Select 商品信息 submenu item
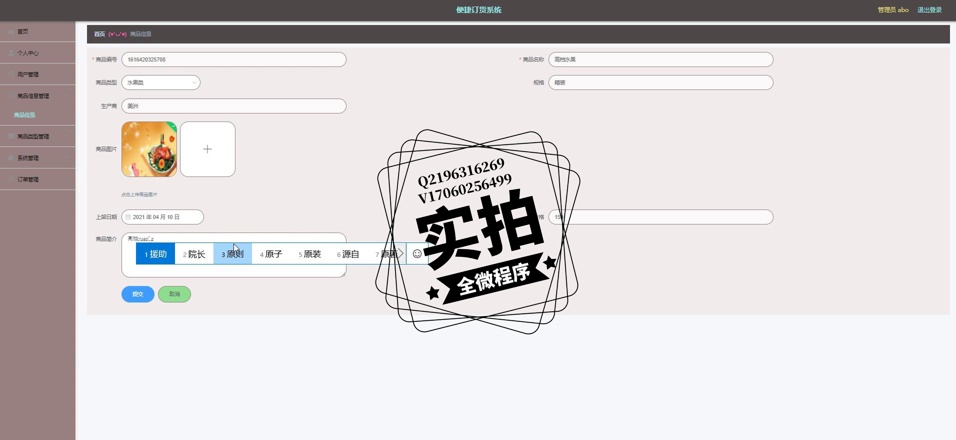Image resolution: width=956 pixels, height=440 pixels. (x=25, y=115)
